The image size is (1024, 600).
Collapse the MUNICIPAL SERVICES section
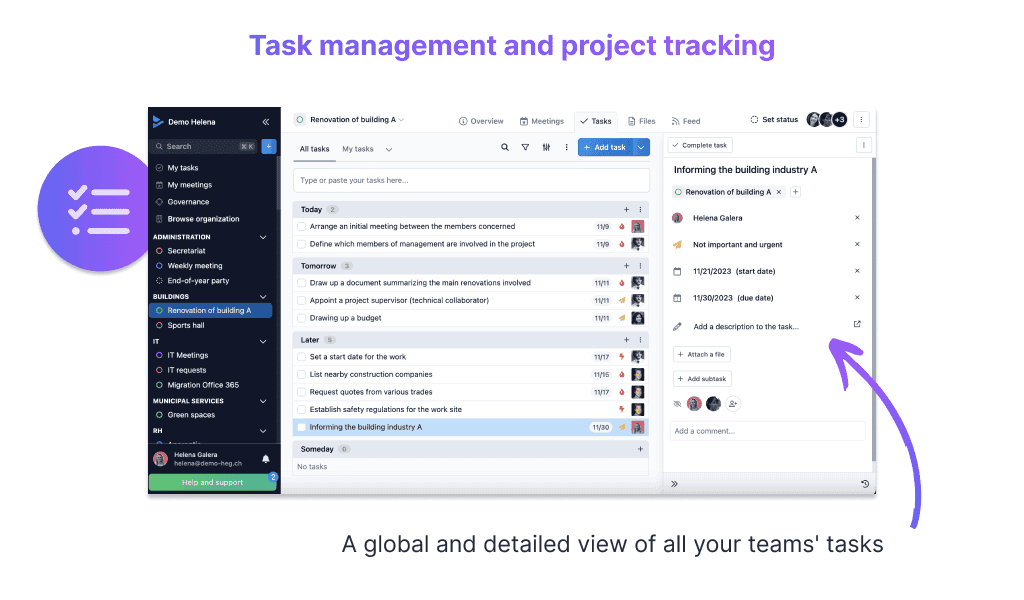[x=263, y=401]
